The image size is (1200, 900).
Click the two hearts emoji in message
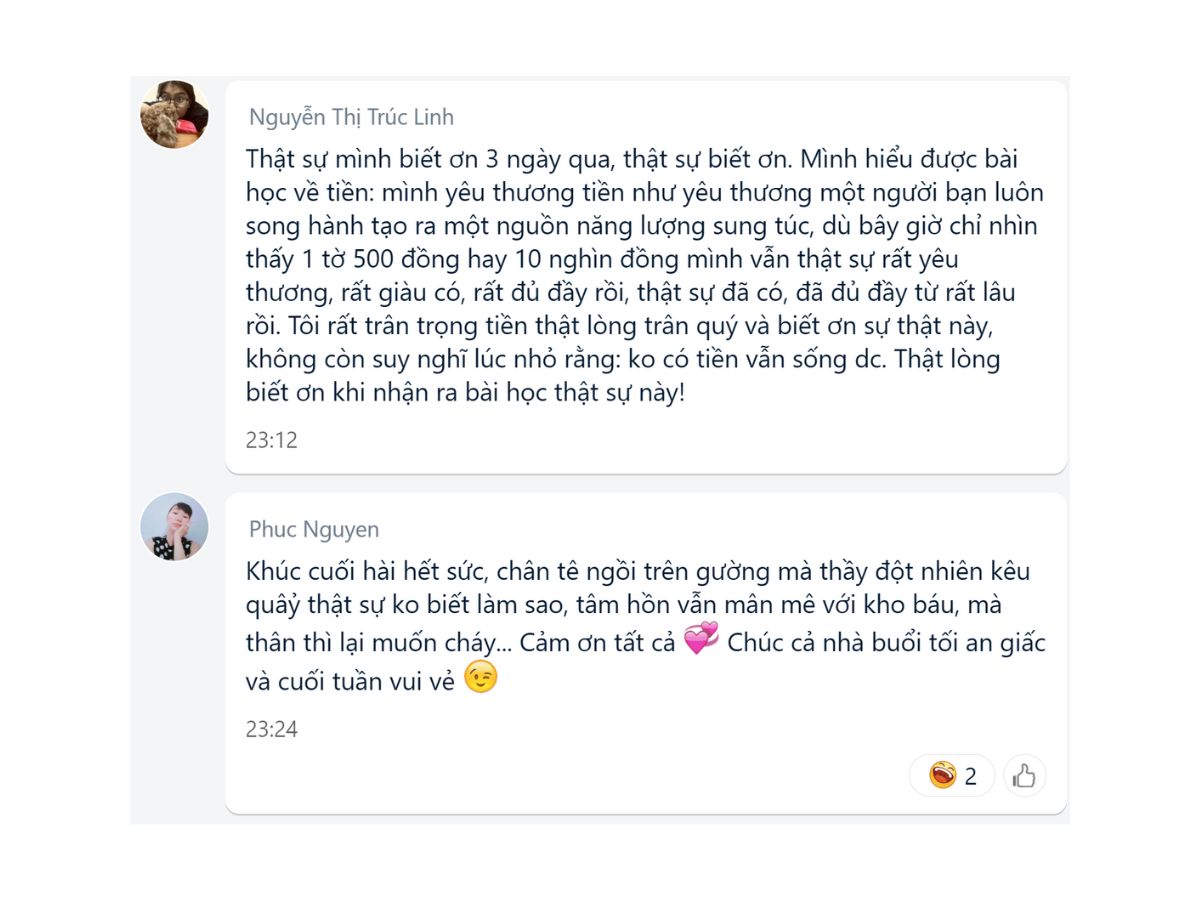(x=701, y=640)
